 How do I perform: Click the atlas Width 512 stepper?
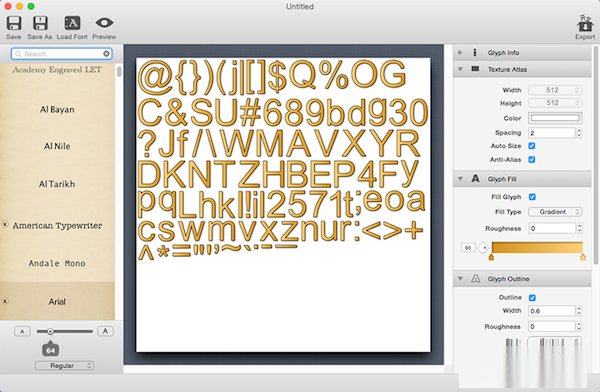pyautogui.click(x=577, y=90)
